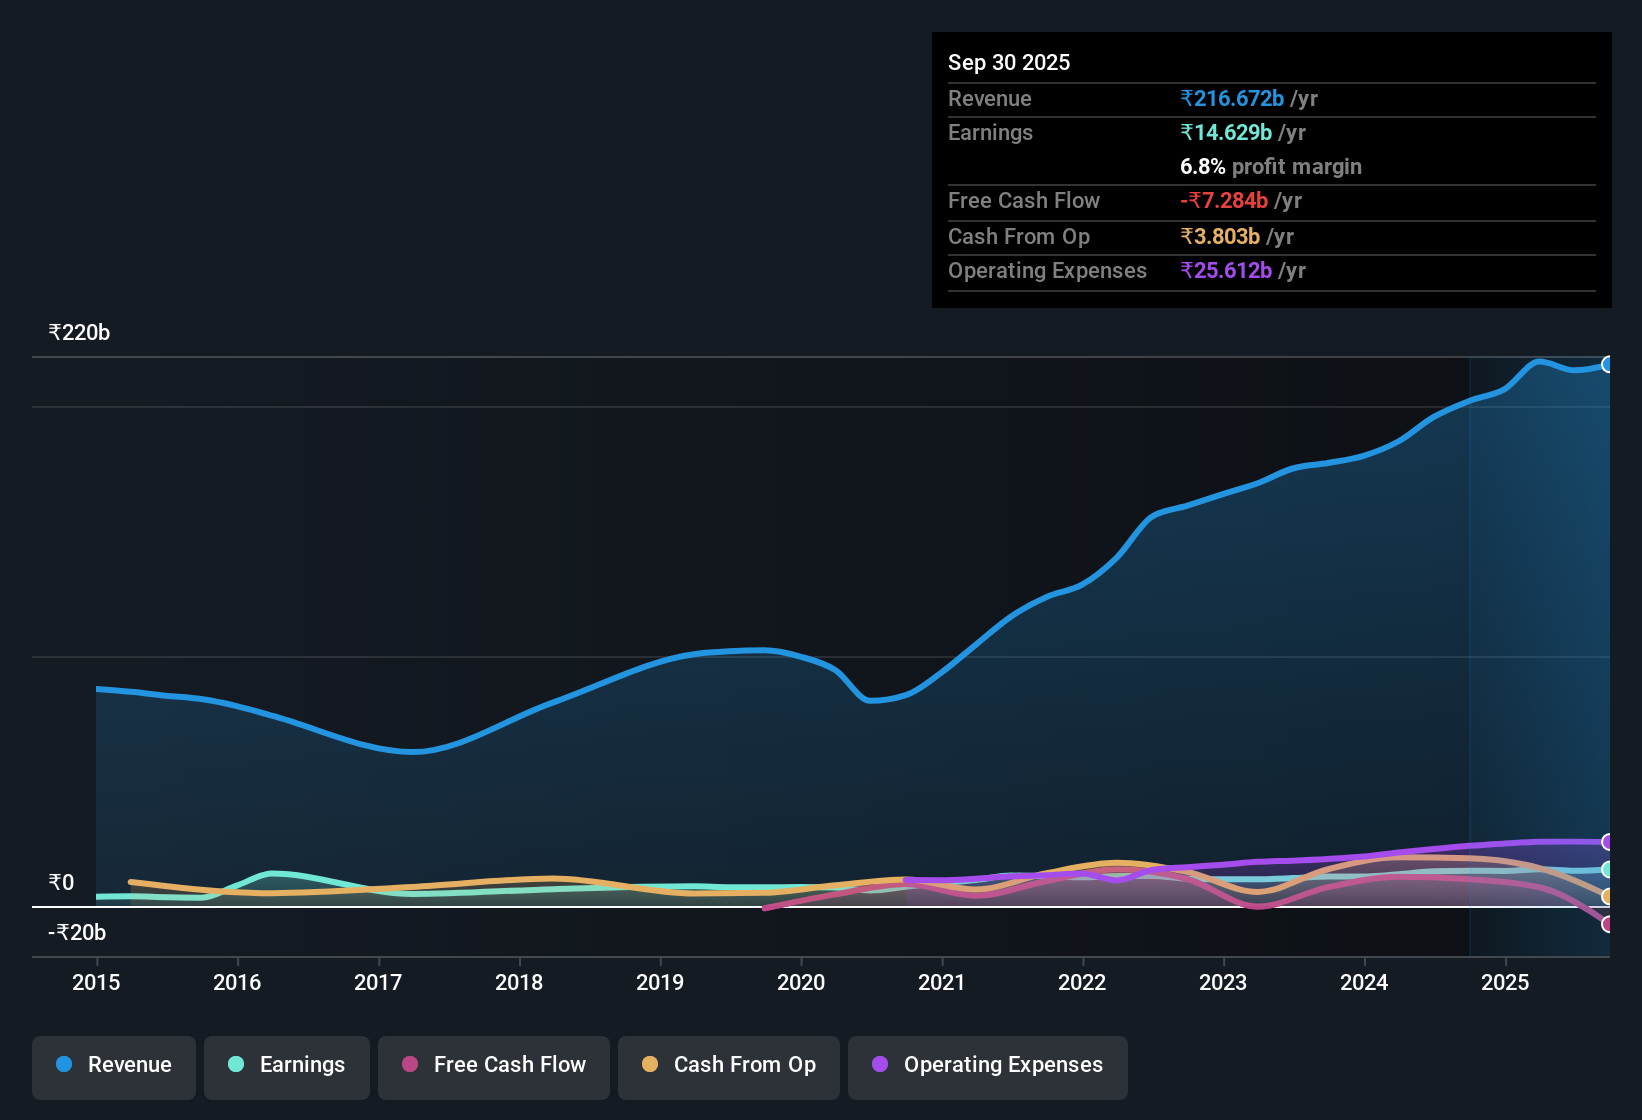This screenshot has width=1642, height=1120.
Task: Click the blue Revenue legend dot
Action: coord(63,1065)
